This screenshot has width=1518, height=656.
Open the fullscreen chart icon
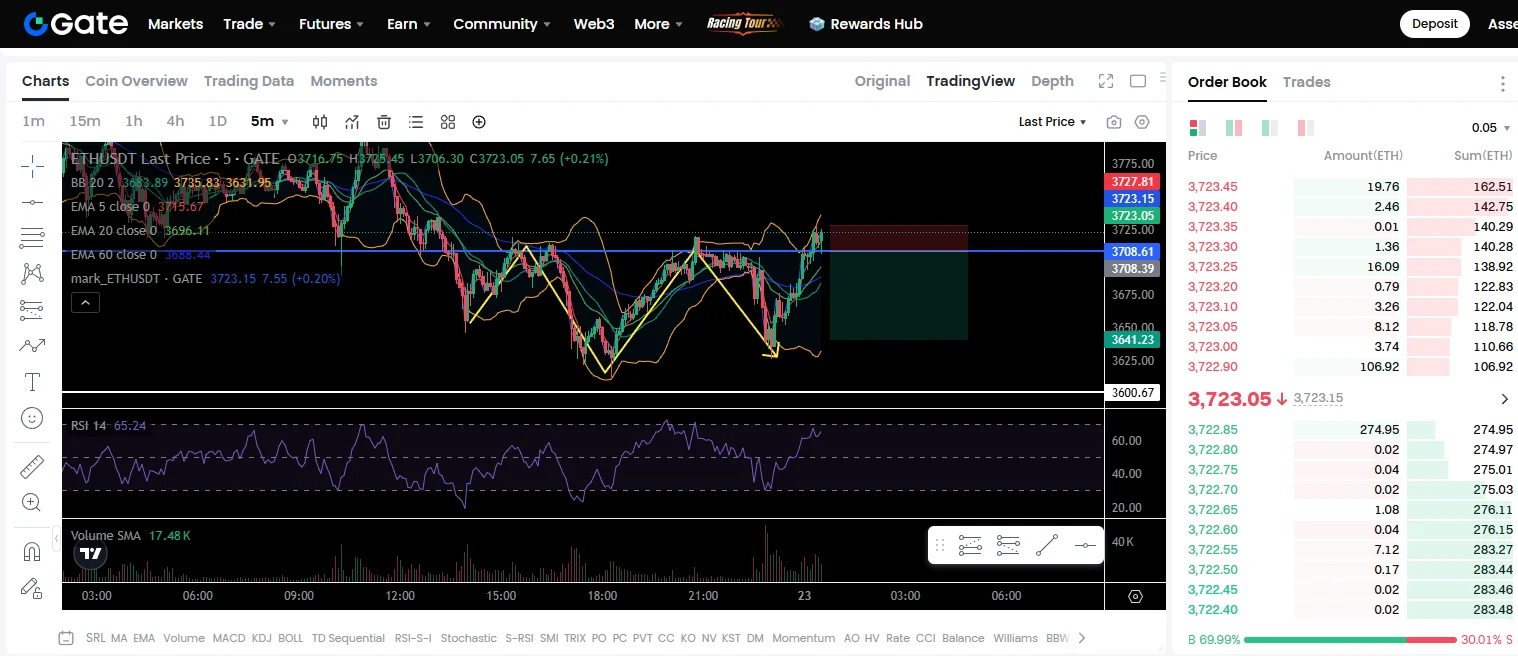click(x=1106, y=81)
